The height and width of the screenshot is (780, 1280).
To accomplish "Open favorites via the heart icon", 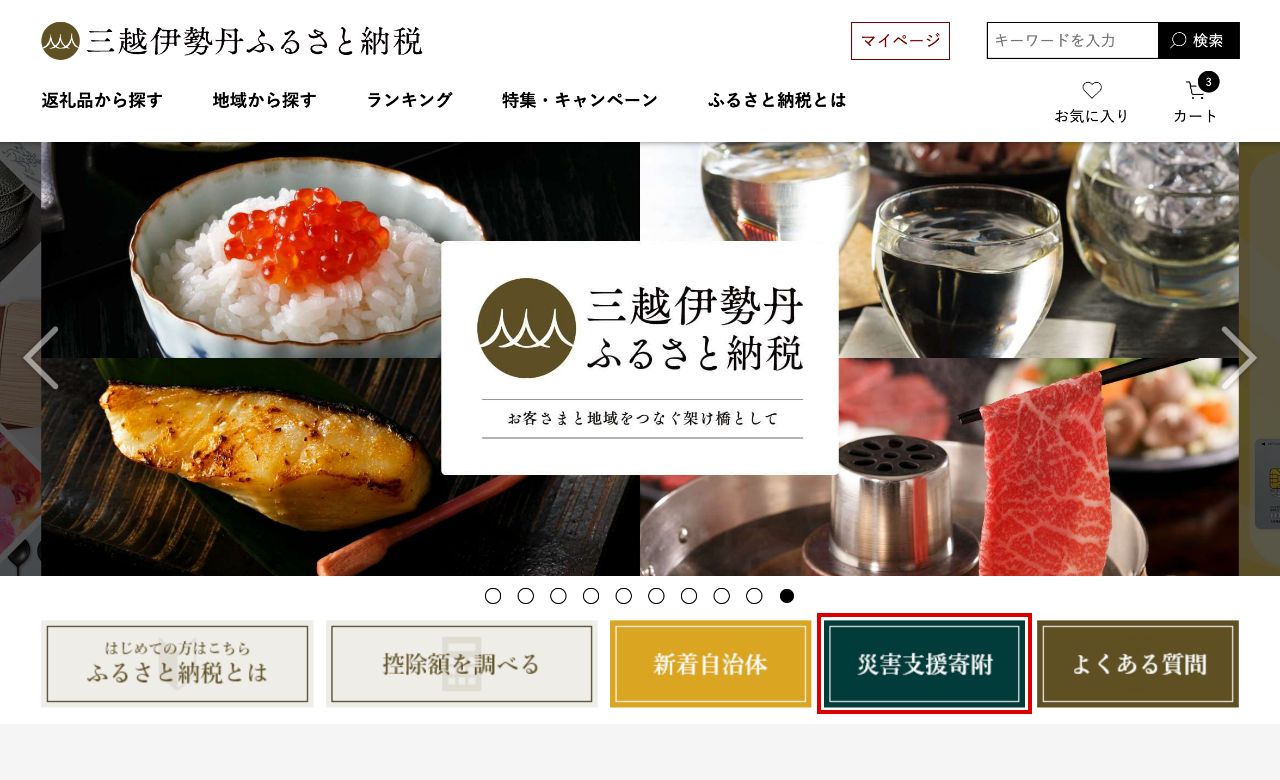I will [x=1092, y=90].
